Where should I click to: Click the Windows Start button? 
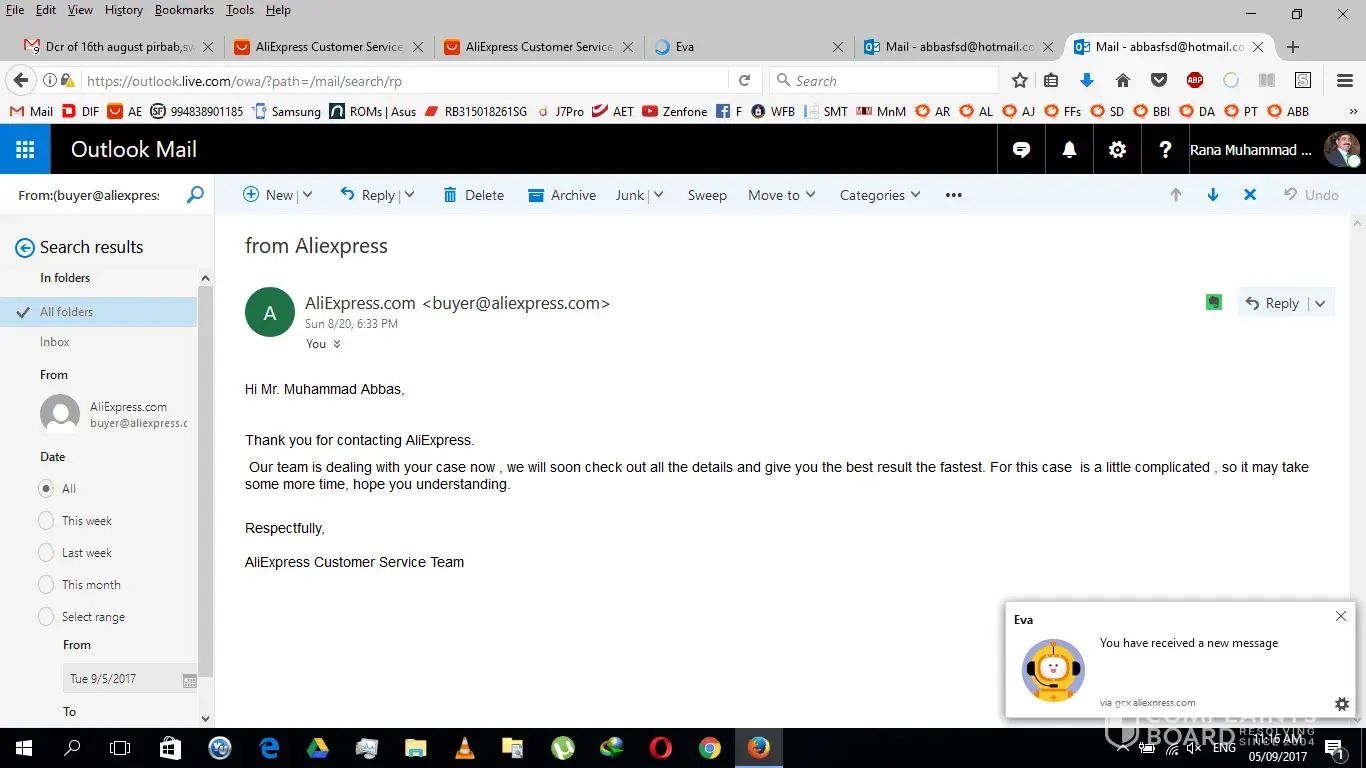[23, 748]
